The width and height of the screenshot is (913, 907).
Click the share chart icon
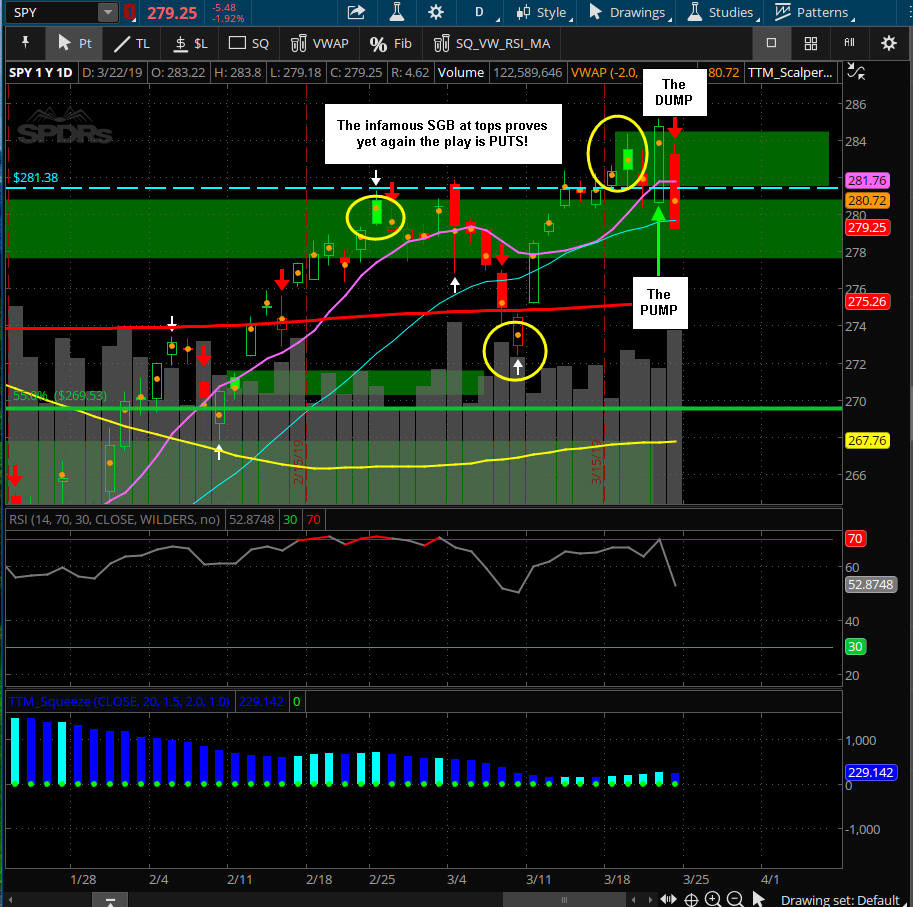pos(356,13)
